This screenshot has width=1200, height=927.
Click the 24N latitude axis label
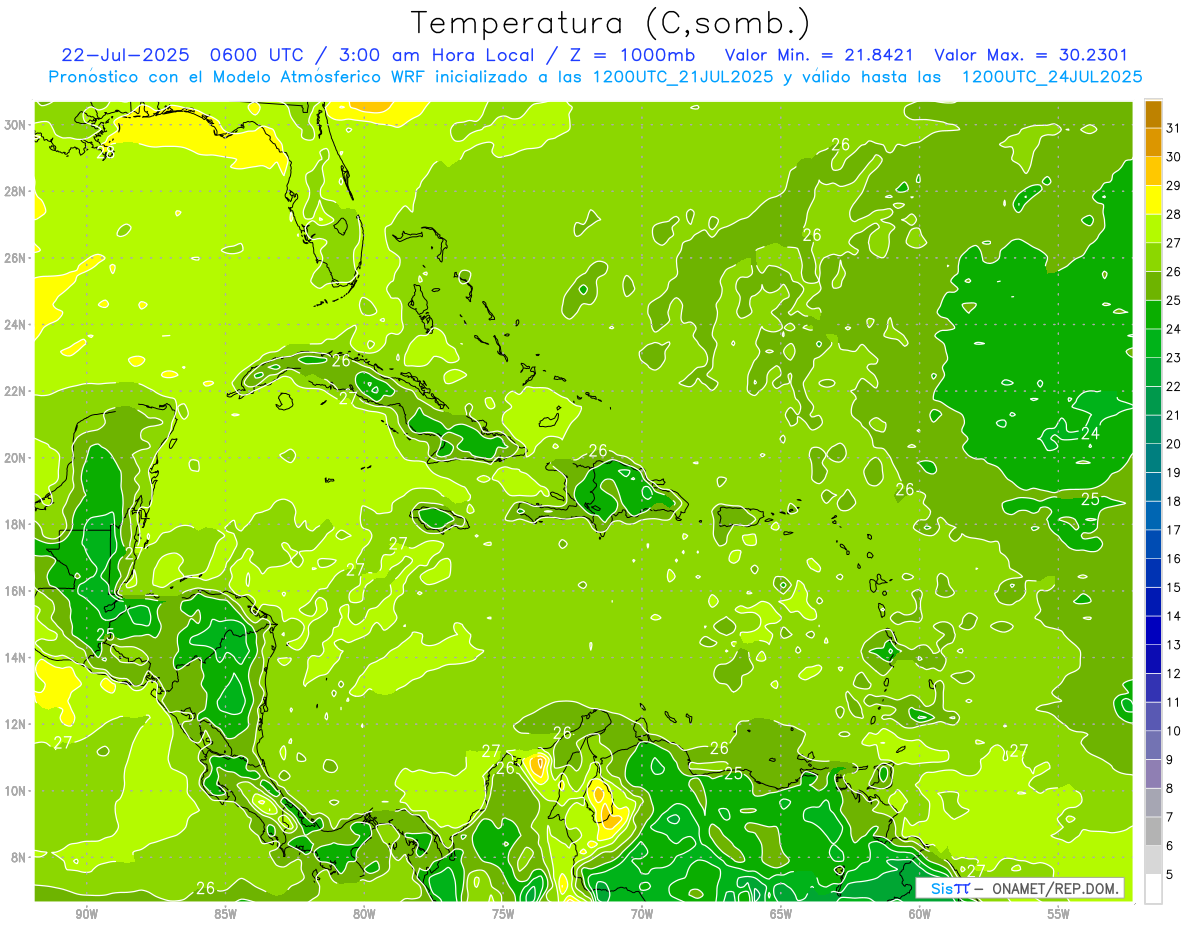point(16,324)
